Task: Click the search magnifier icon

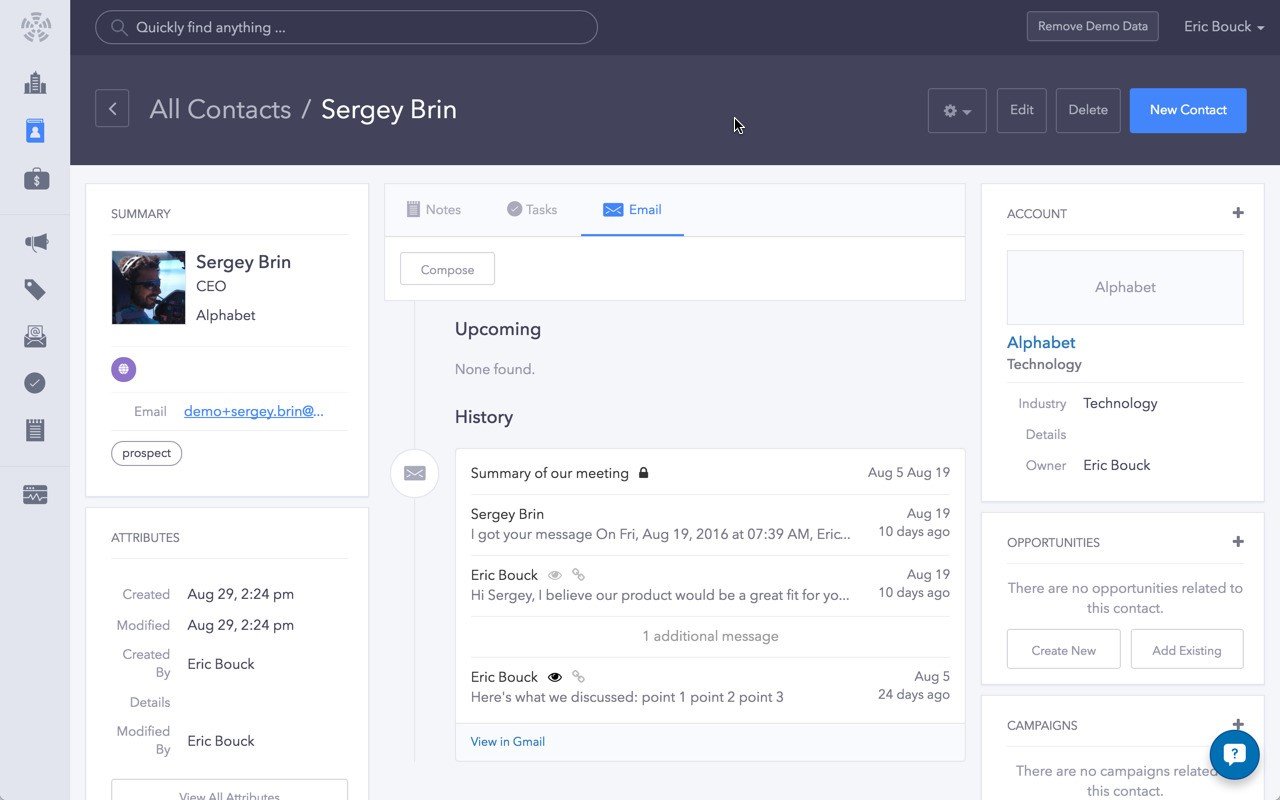Action: click(x=119, y=28)
